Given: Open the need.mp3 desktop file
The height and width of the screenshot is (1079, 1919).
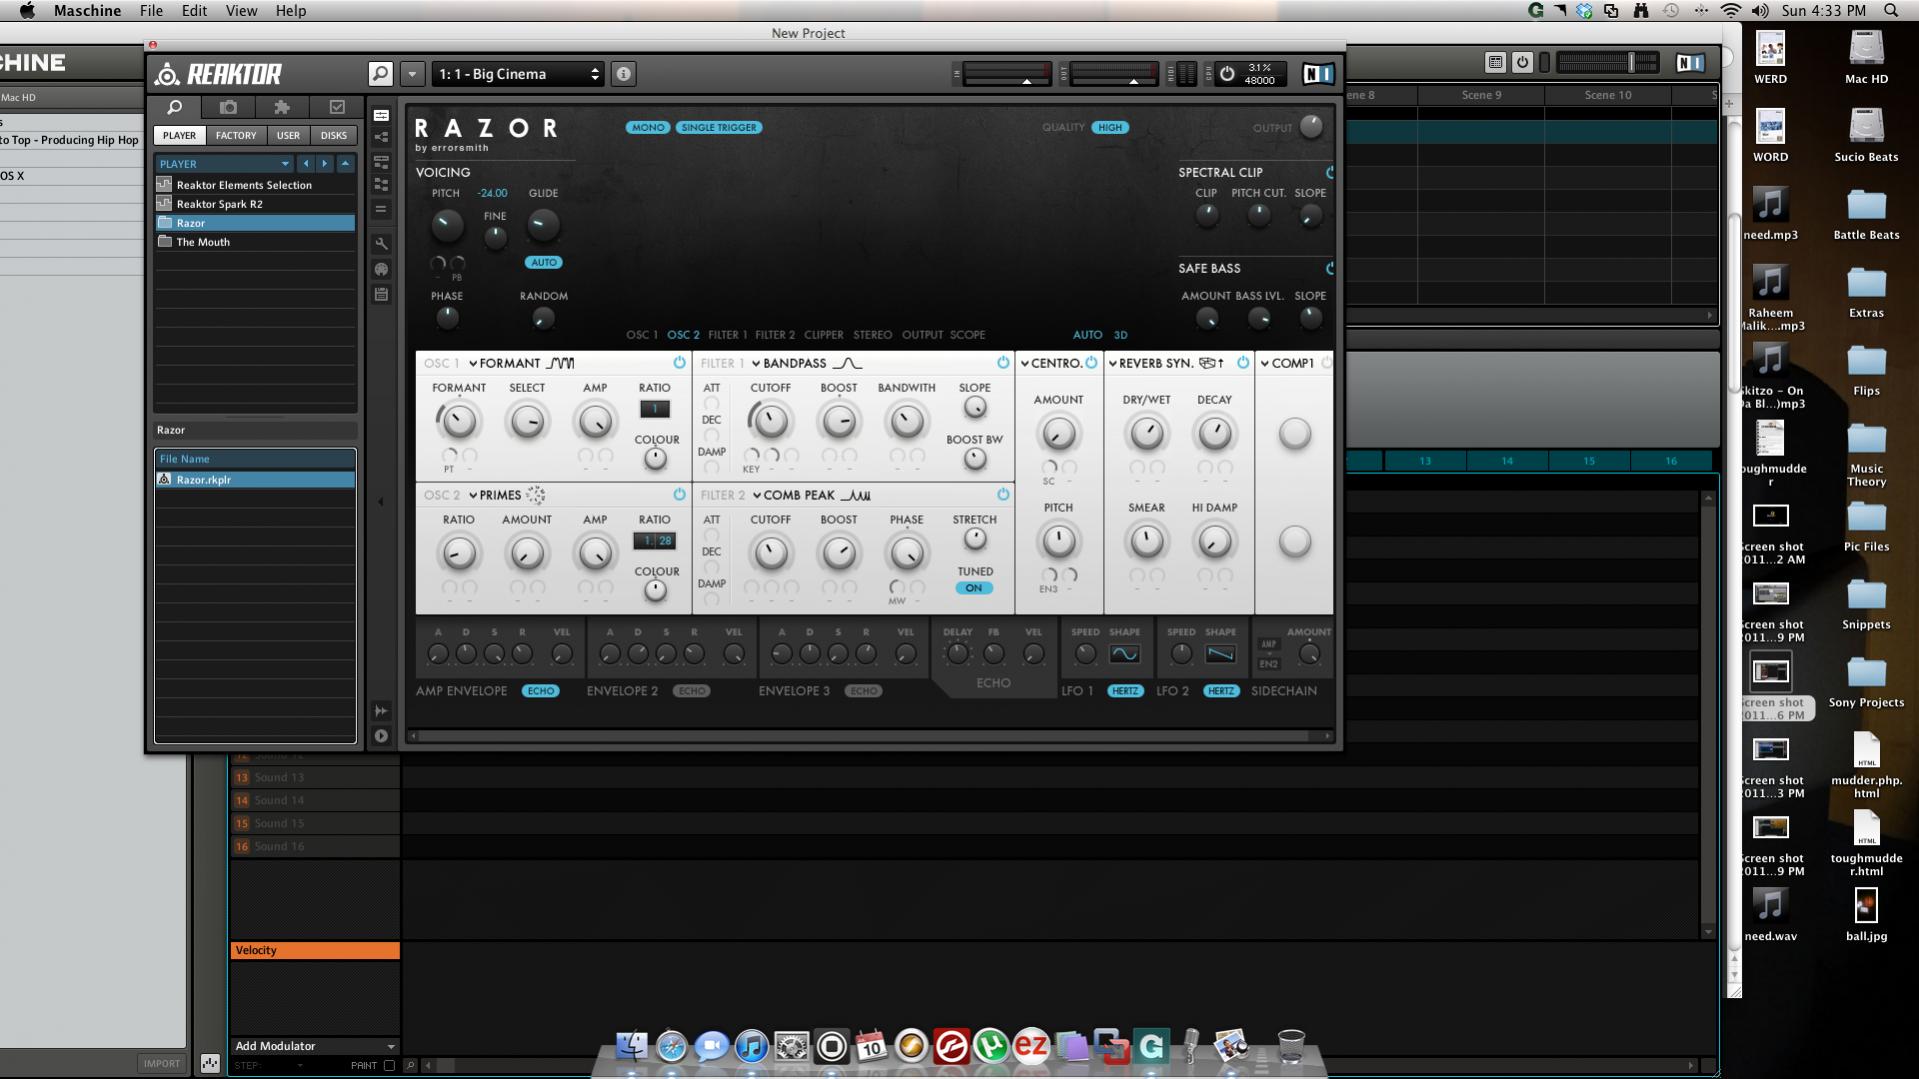Looking at the screenshot, I should 1770,215.
